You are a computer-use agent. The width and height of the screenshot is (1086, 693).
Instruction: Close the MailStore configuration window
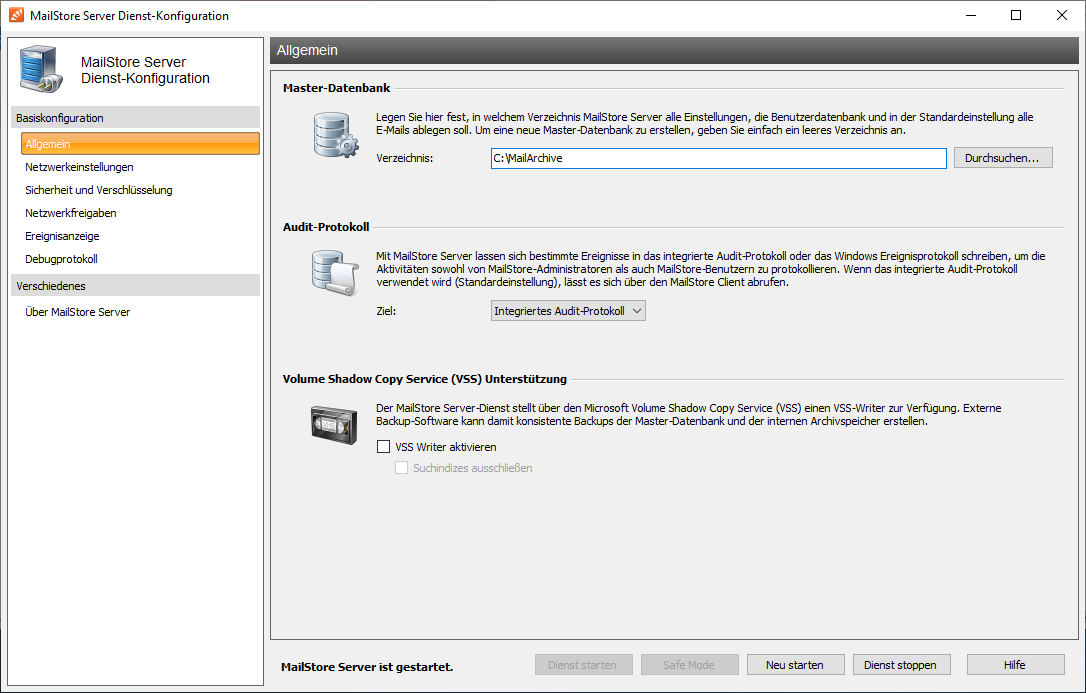1061,15
